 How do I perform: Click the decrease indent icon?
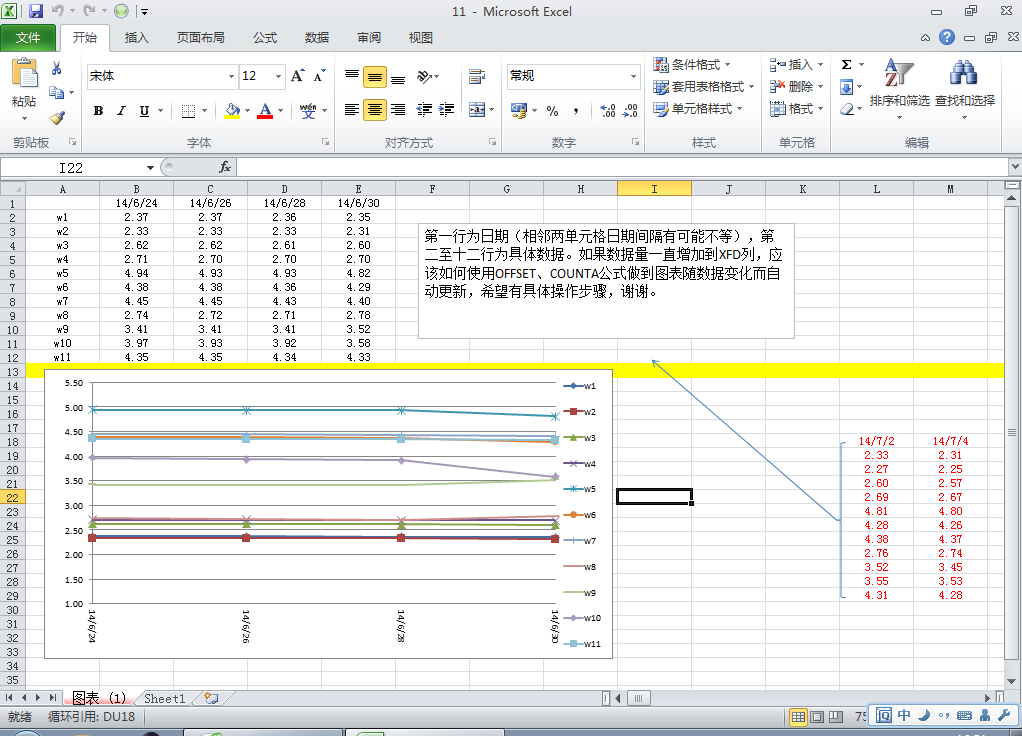tap(424, 110)
